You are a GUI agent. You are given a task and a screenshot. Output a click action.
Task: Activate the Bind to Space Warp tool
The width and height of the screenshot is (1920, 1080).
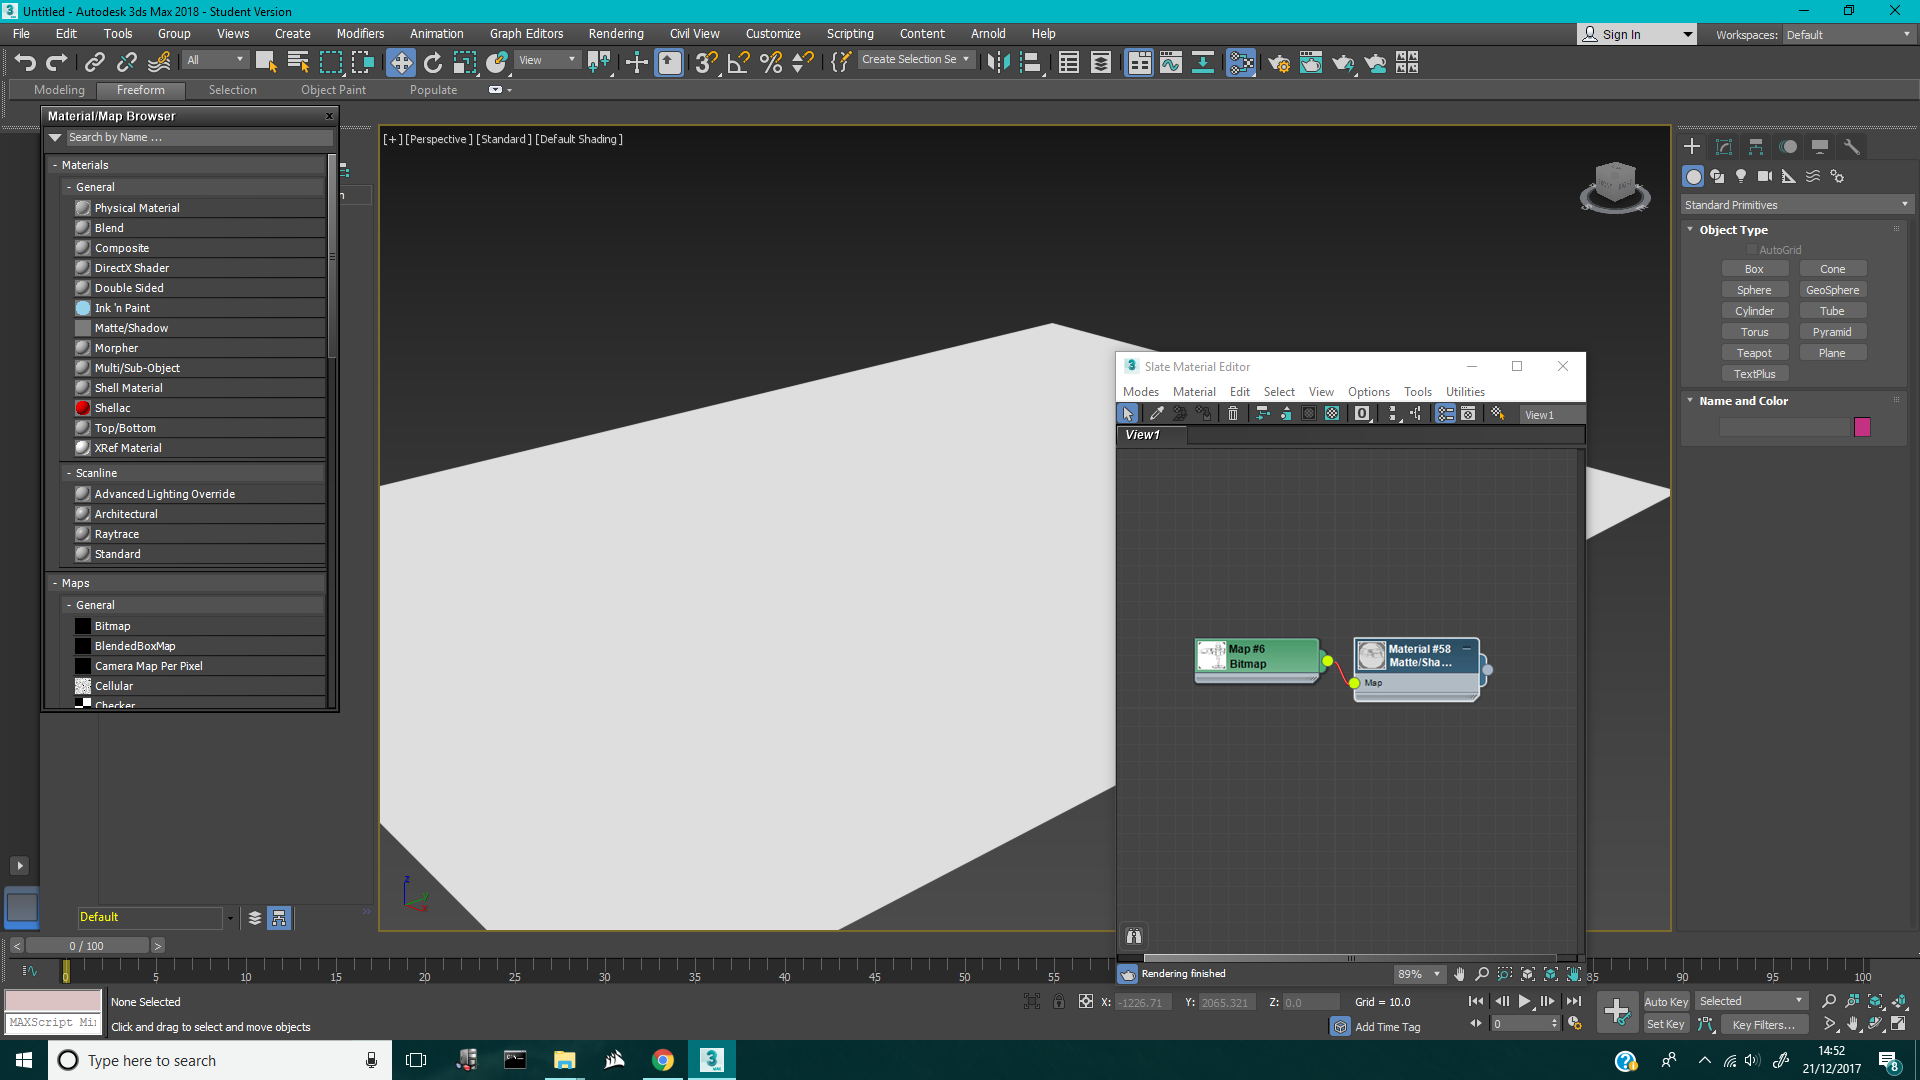(x=159, y=62)
